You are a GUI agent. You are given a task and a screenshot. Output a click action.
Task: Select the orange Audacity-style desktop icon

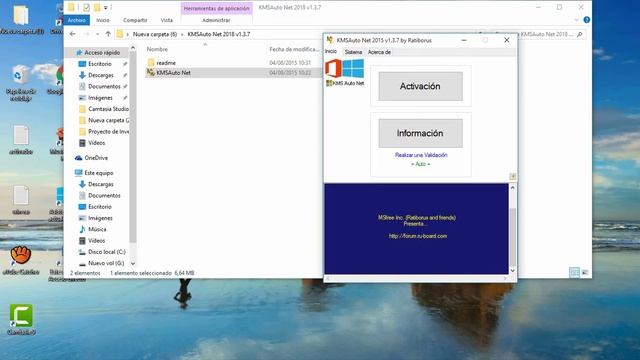[21, 260]
